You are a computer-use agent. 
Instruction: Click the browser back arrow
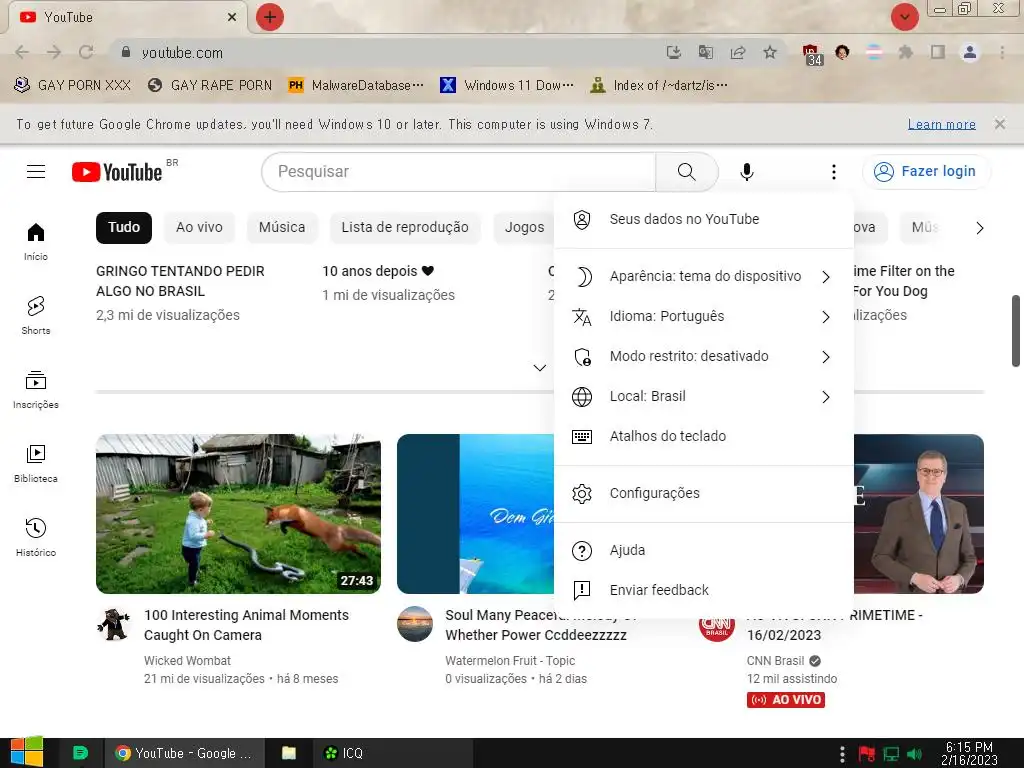[22, 52]
